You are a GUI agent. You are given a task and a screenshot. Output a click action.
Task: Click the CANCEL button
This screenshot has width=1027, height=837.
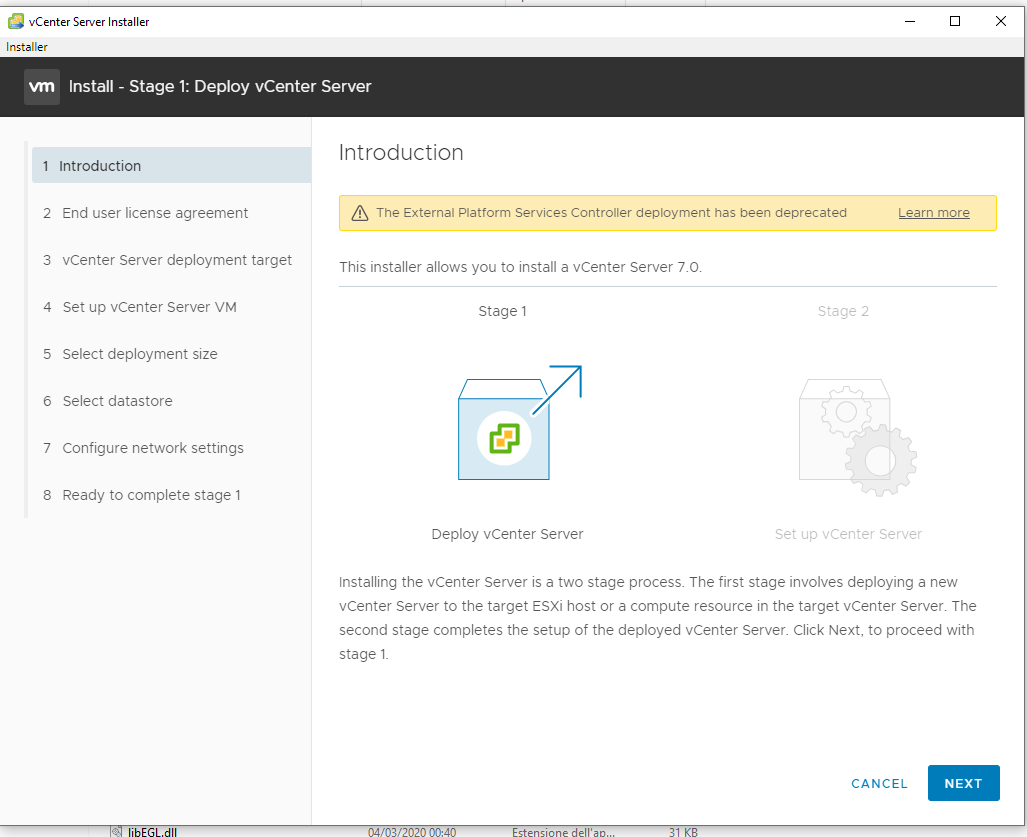tap(879, 783)
